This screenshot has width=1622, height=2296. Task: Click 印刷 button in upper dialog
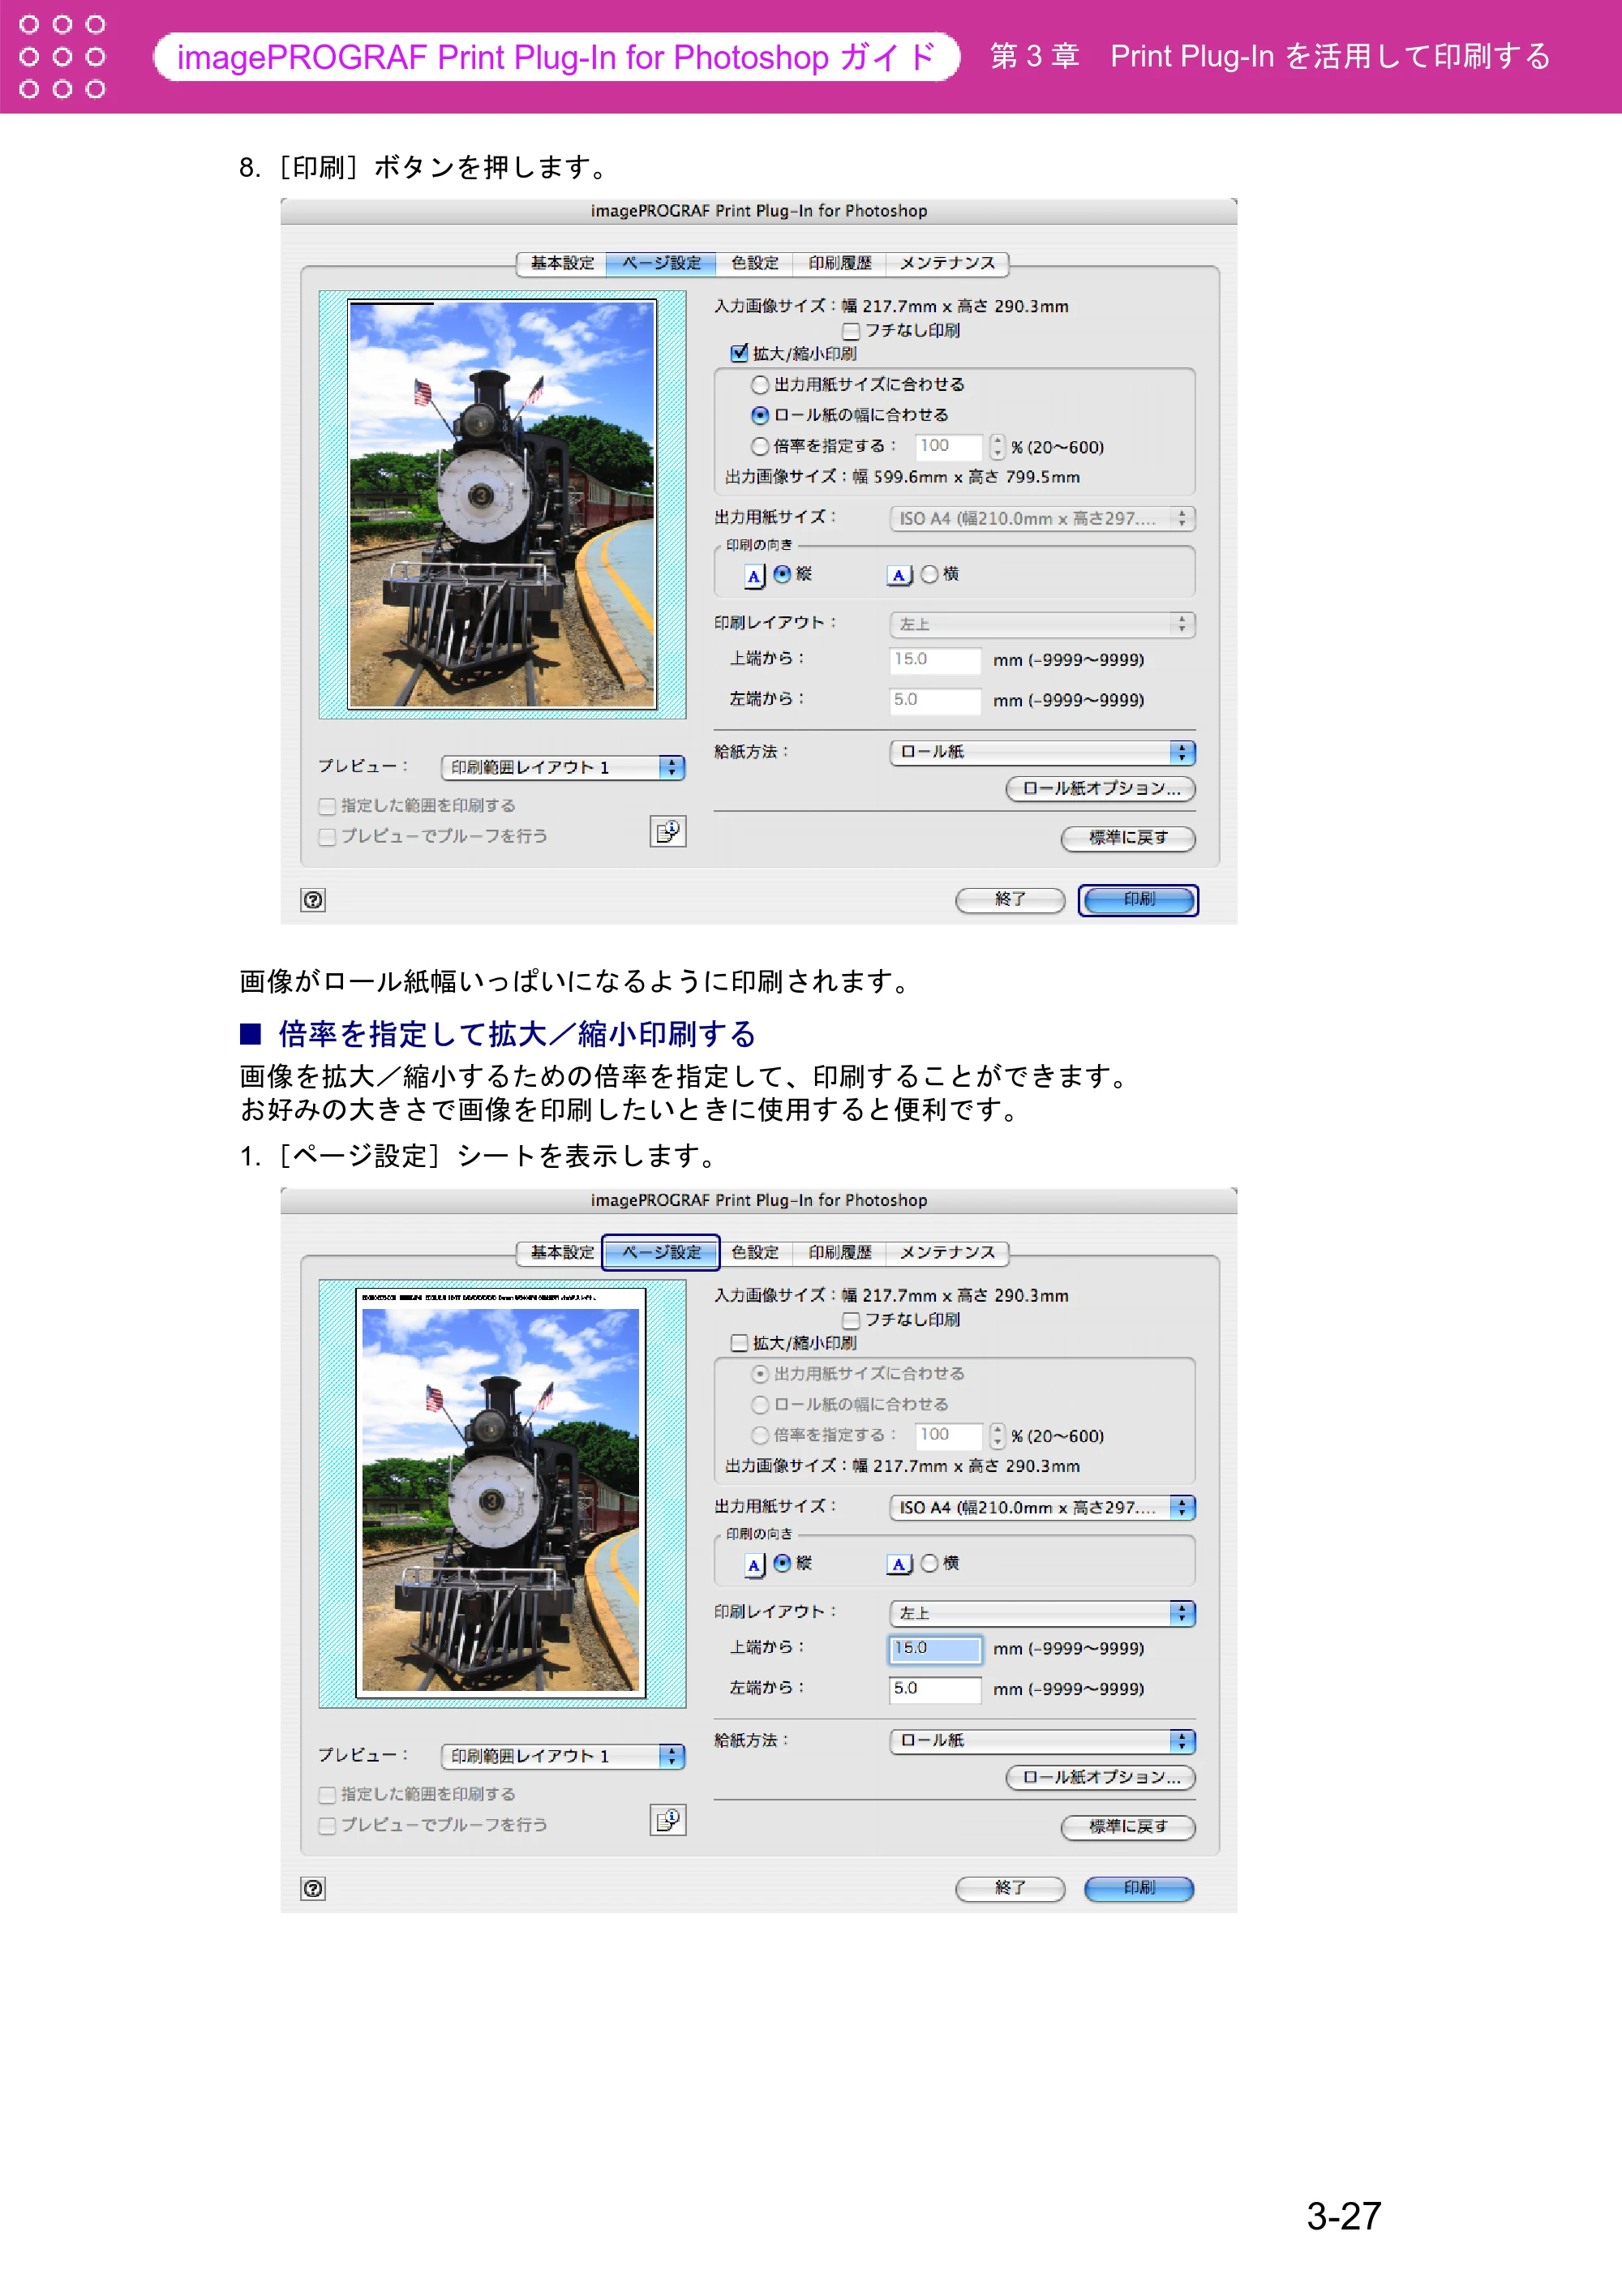(1139, 900)
